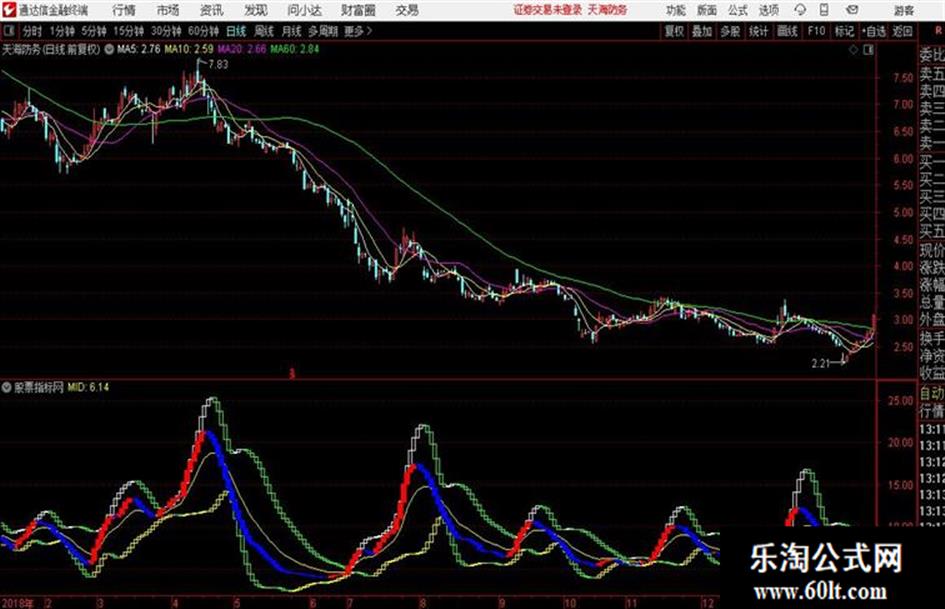Select the 日线 daily period
This screenshot has height=609, width=945.
click(x=236, y=31)
